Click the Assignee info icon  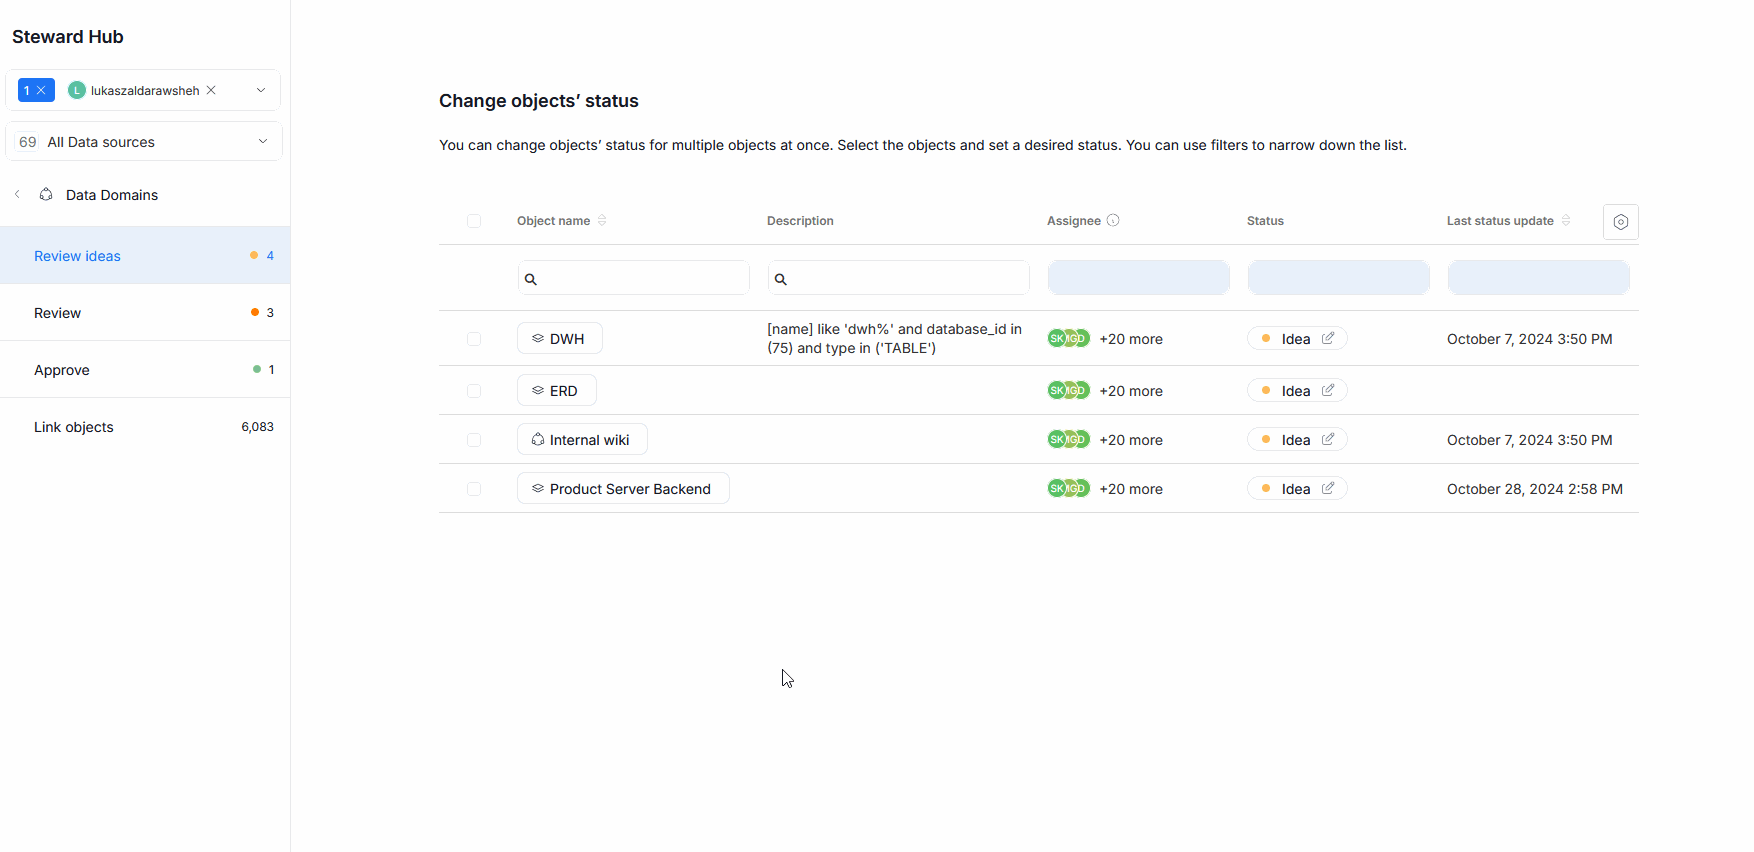tap(1113, 221)
